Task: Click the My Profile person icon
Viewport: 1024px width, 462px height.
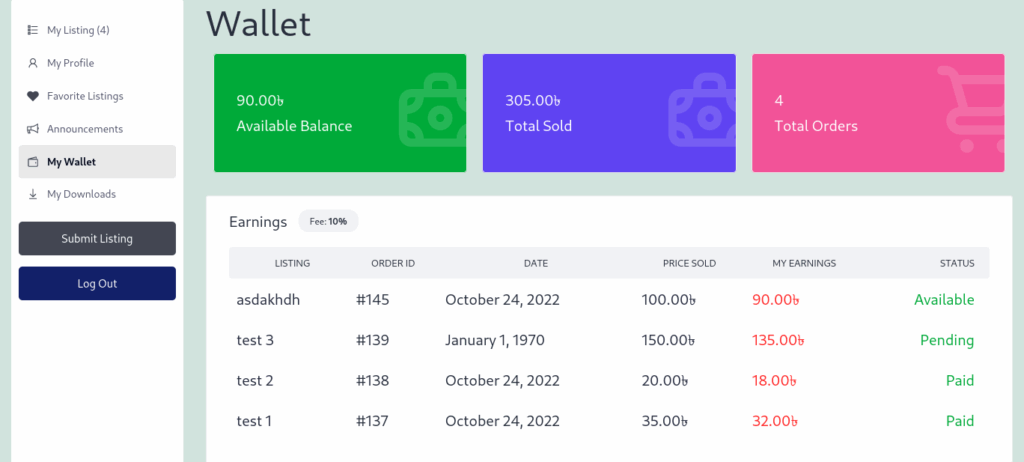Action: pyautogui.click(x=33, y=63)
